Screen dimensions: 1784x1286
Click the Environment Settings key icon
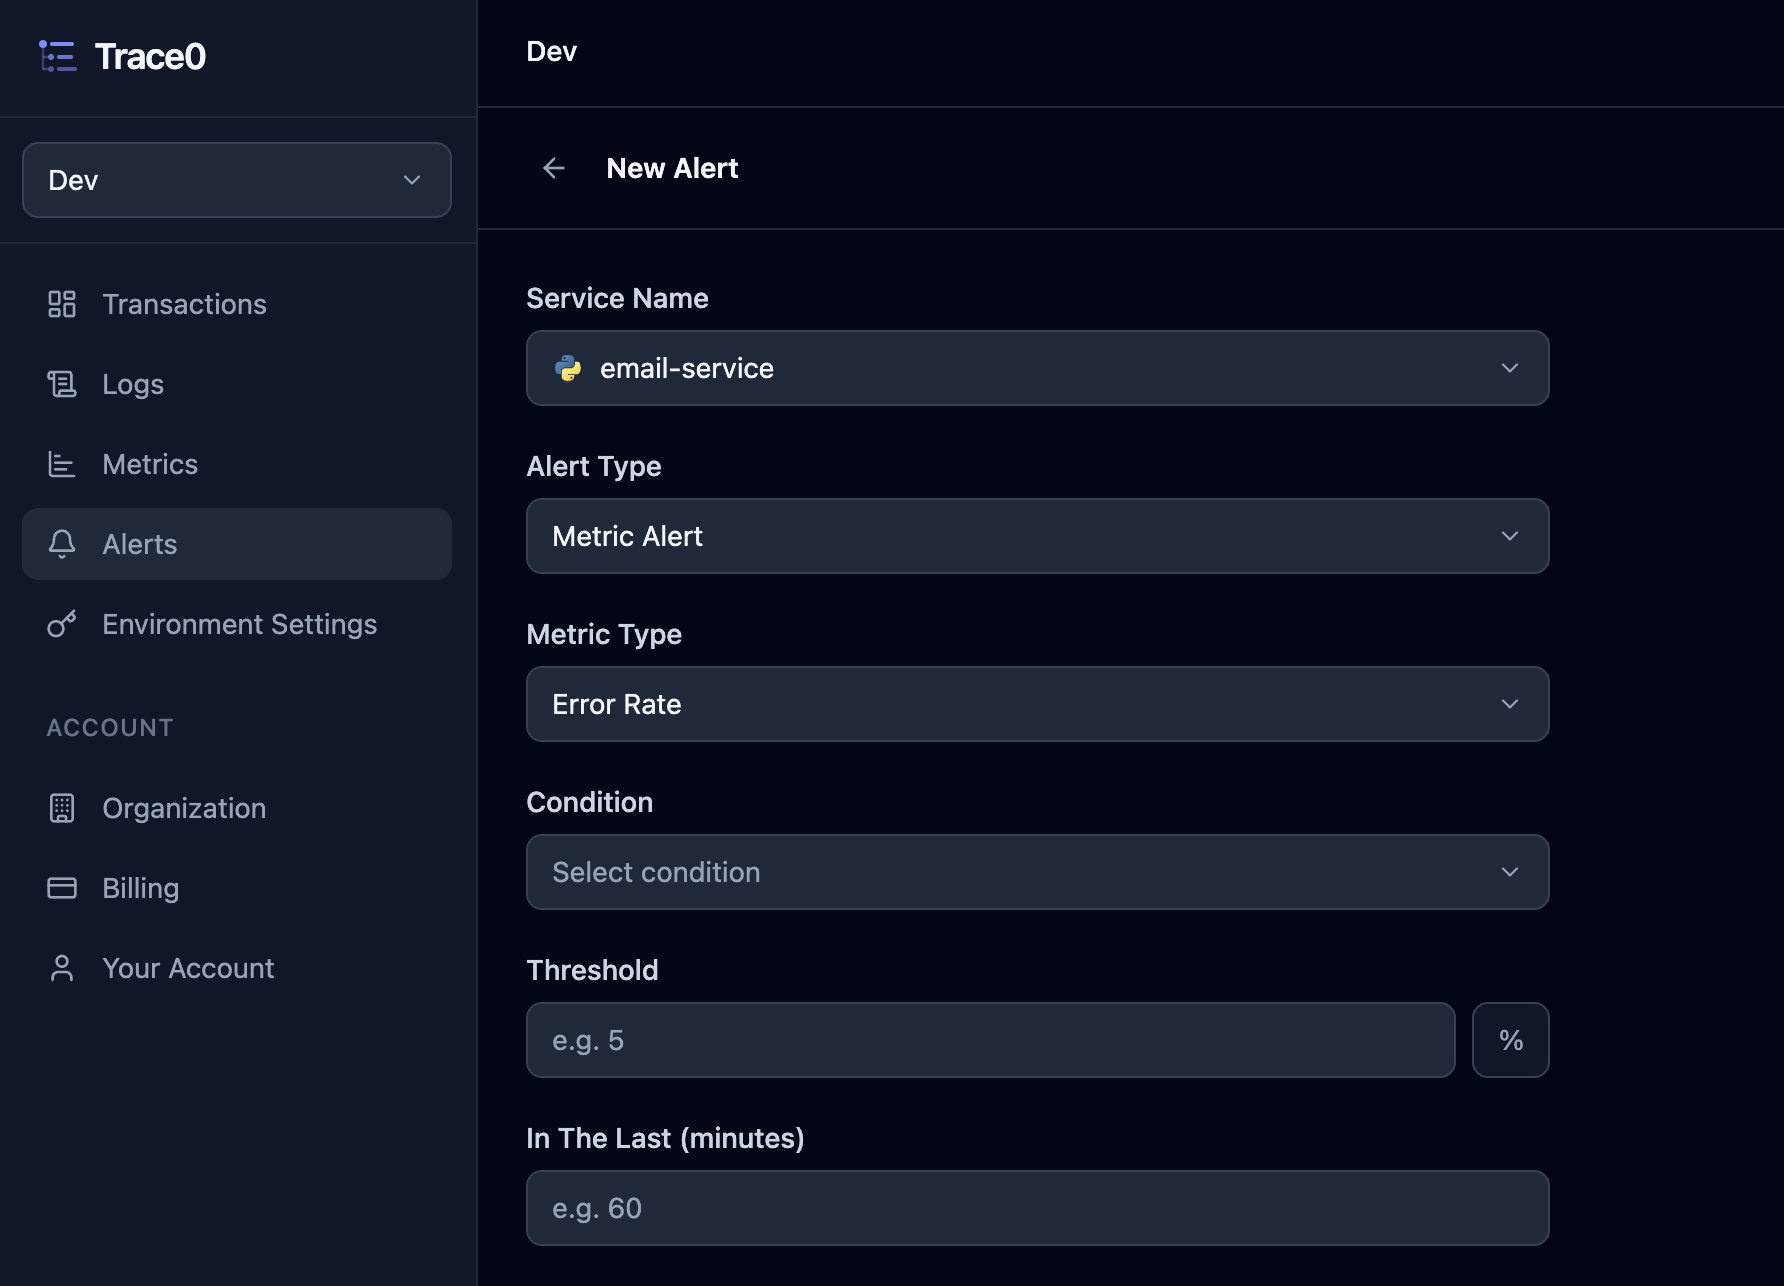[x=62, y=624]
